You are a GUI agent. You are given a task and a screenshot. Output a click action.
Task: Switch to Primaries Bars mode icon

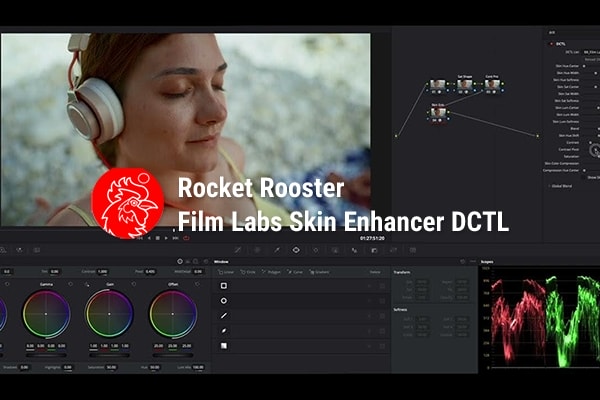click(x=188, y=261)
